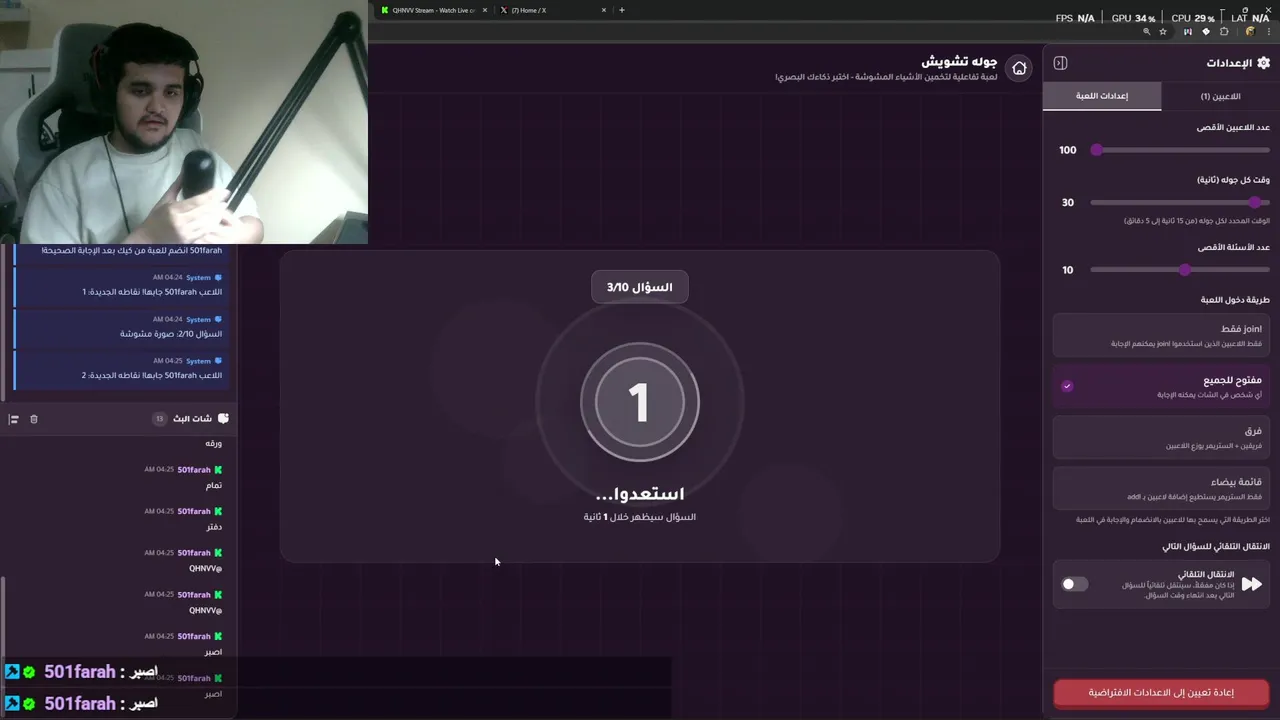The image size is (1280, 720).
Task: Click the "استعدوا..." heading
Action: [640, 494]
